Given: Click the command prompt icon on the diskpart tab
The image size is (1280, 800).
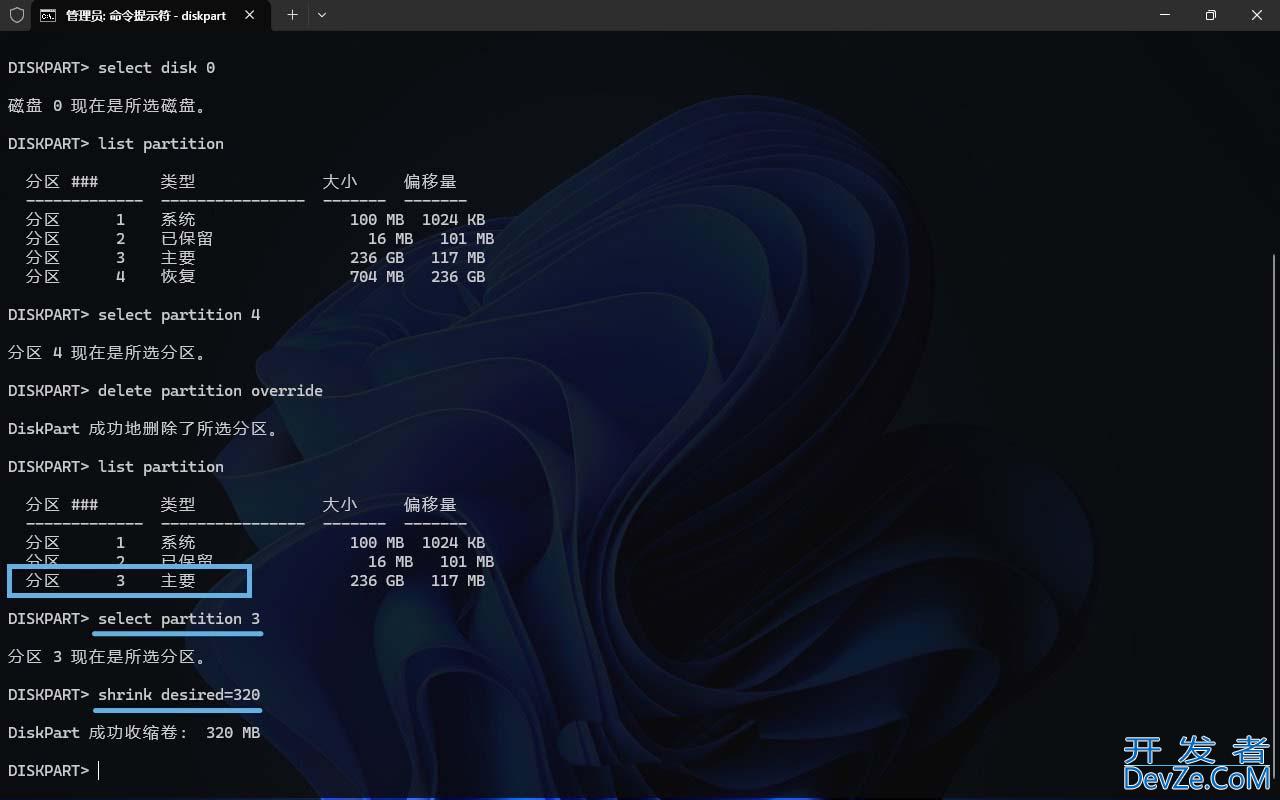Looking at the screenshot, I should [x=48, y=15].
